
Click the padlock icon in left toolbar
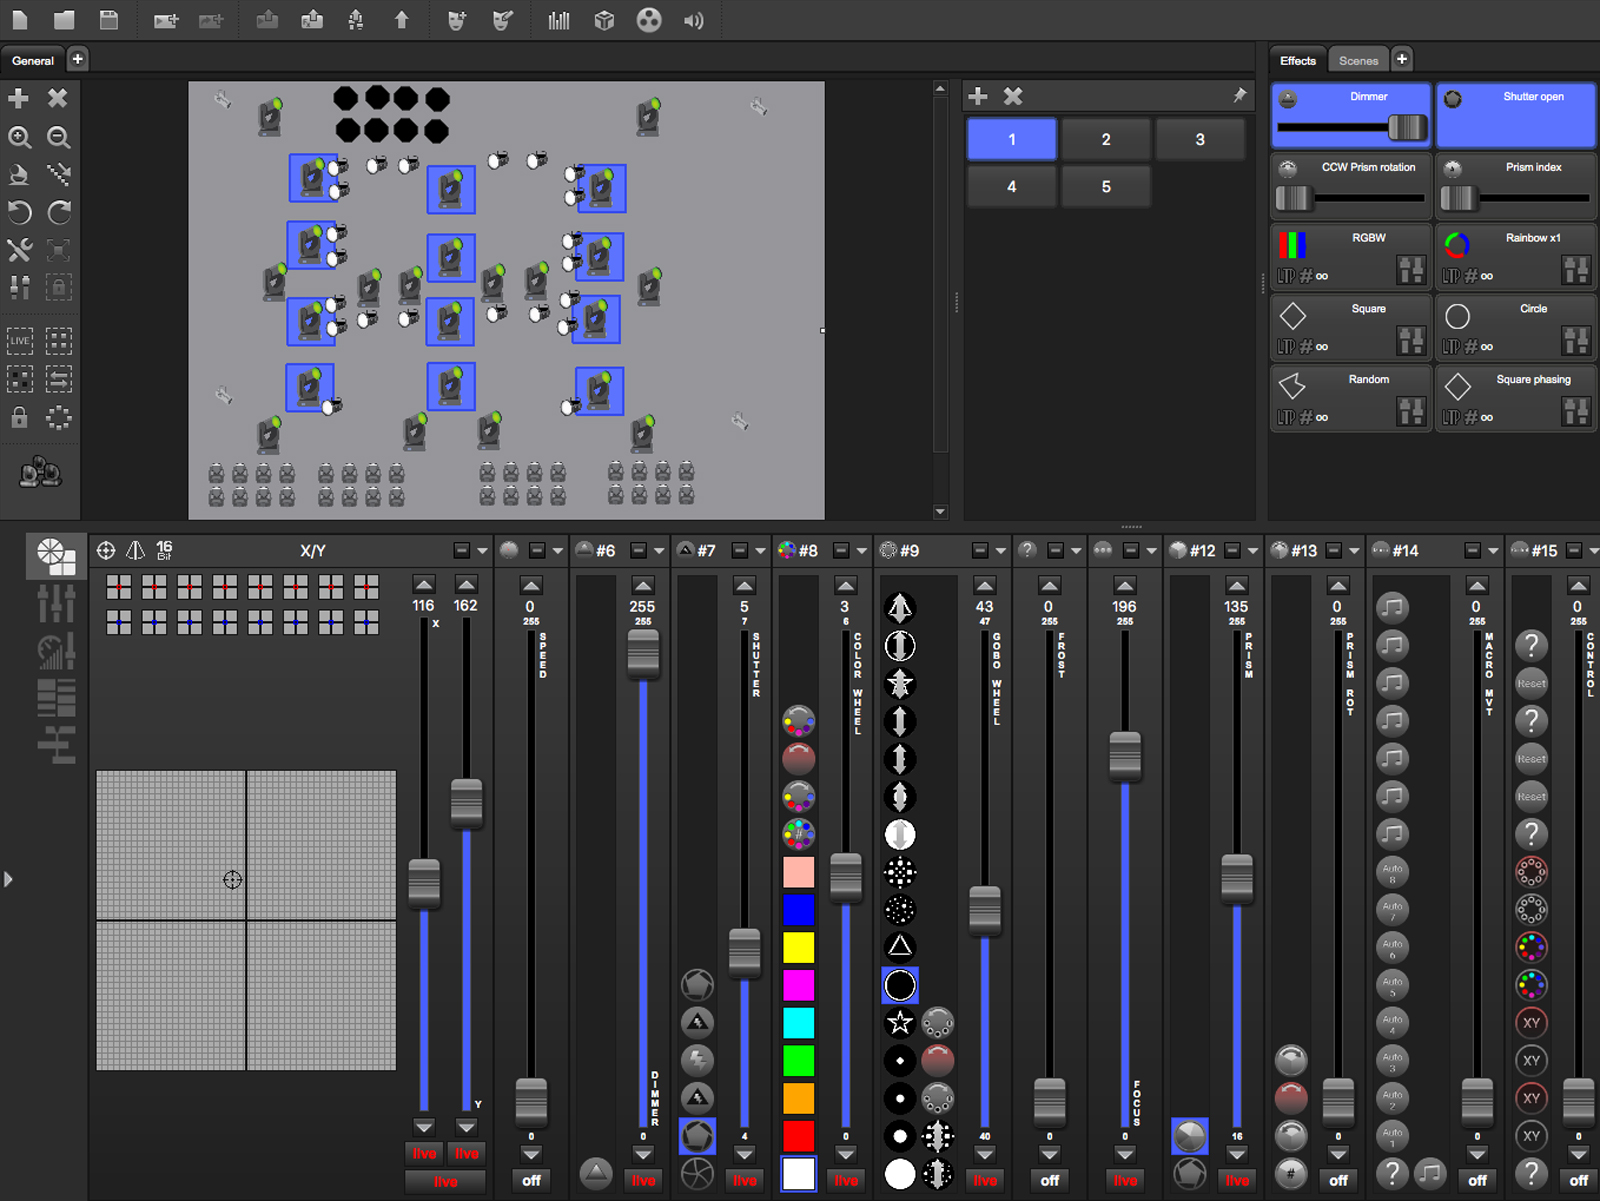click(x=19, y=418)
